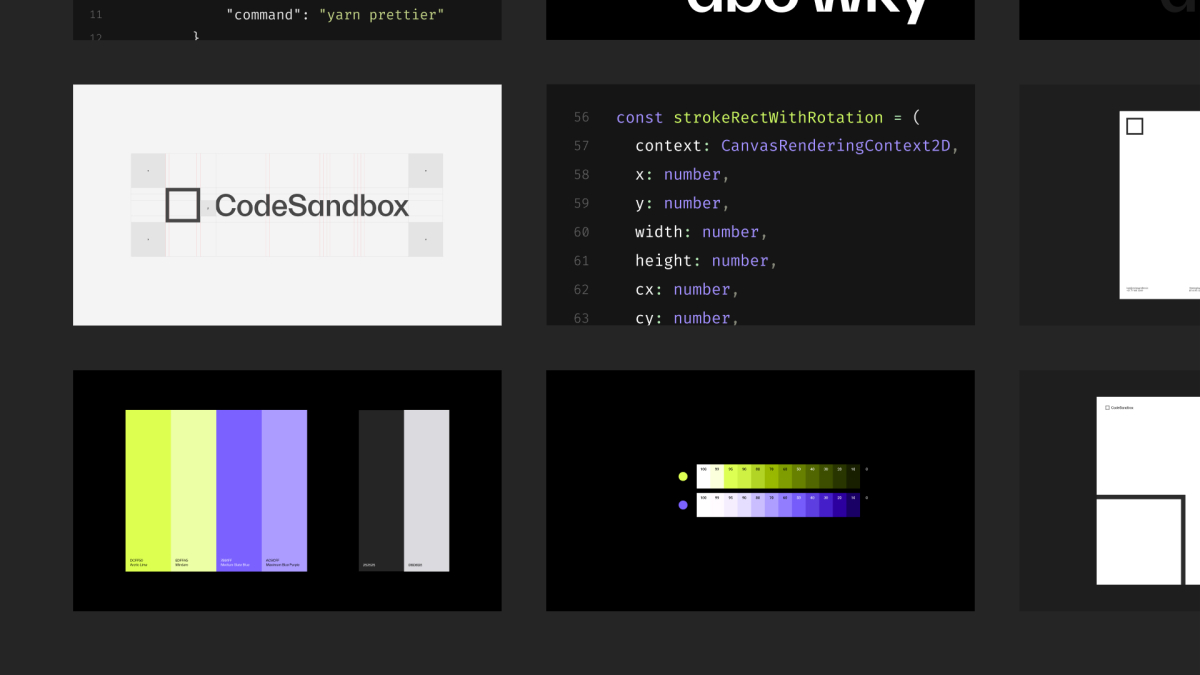Pick the purple scale tone 10 step

click(853, 505)
